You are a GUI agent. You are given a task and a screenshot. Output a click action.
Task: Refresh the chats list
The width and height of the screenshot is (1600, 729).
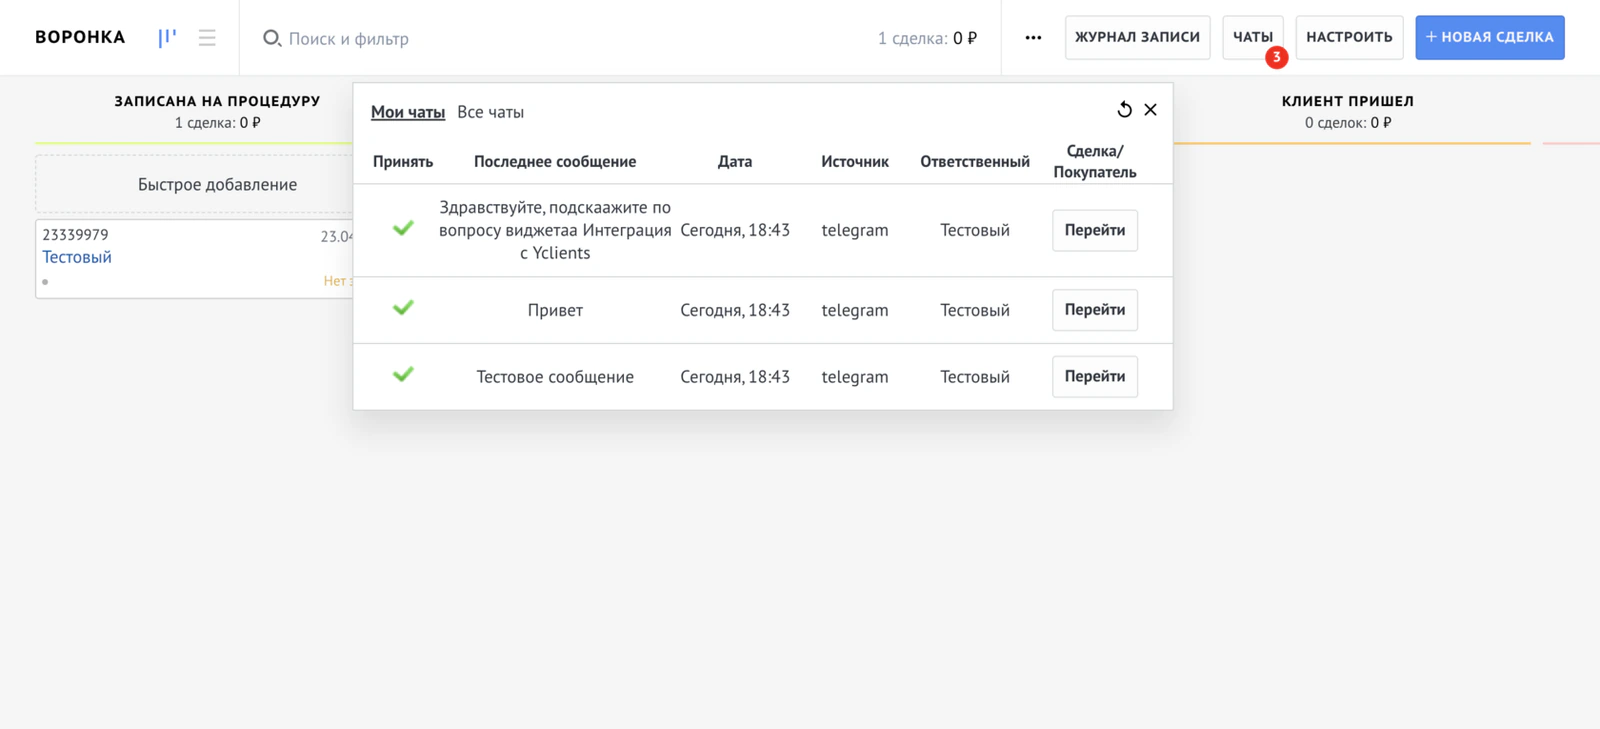pos(1124,110)
